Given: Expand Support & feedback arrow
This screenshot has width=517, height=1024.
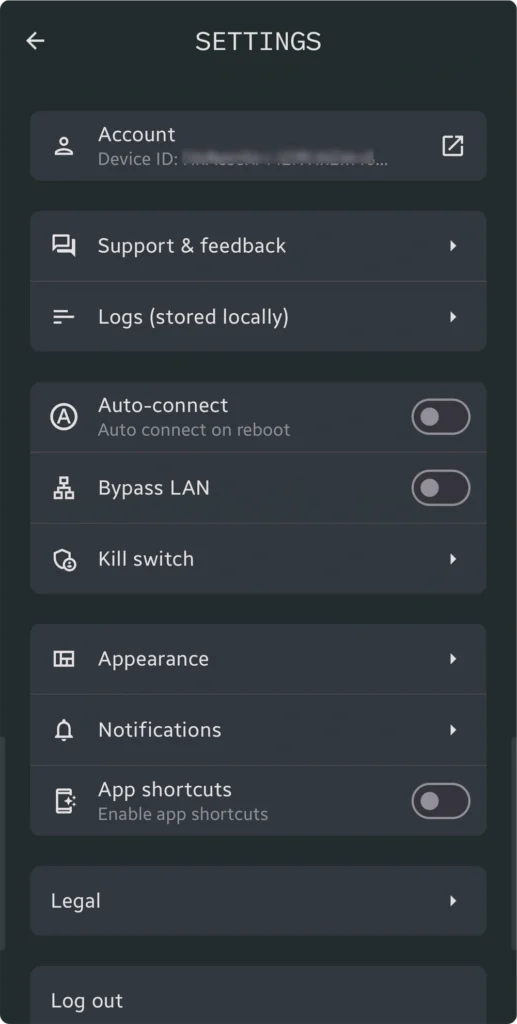Looking at the screenshot, I should point(453,246).
